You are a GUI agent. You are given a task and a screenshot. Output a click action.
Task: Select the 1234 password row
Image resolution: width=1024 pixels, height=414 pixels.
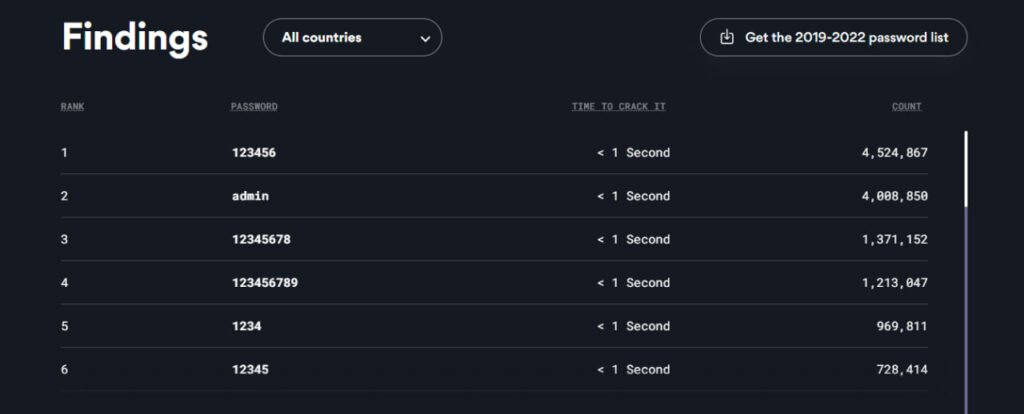[494, 326]
